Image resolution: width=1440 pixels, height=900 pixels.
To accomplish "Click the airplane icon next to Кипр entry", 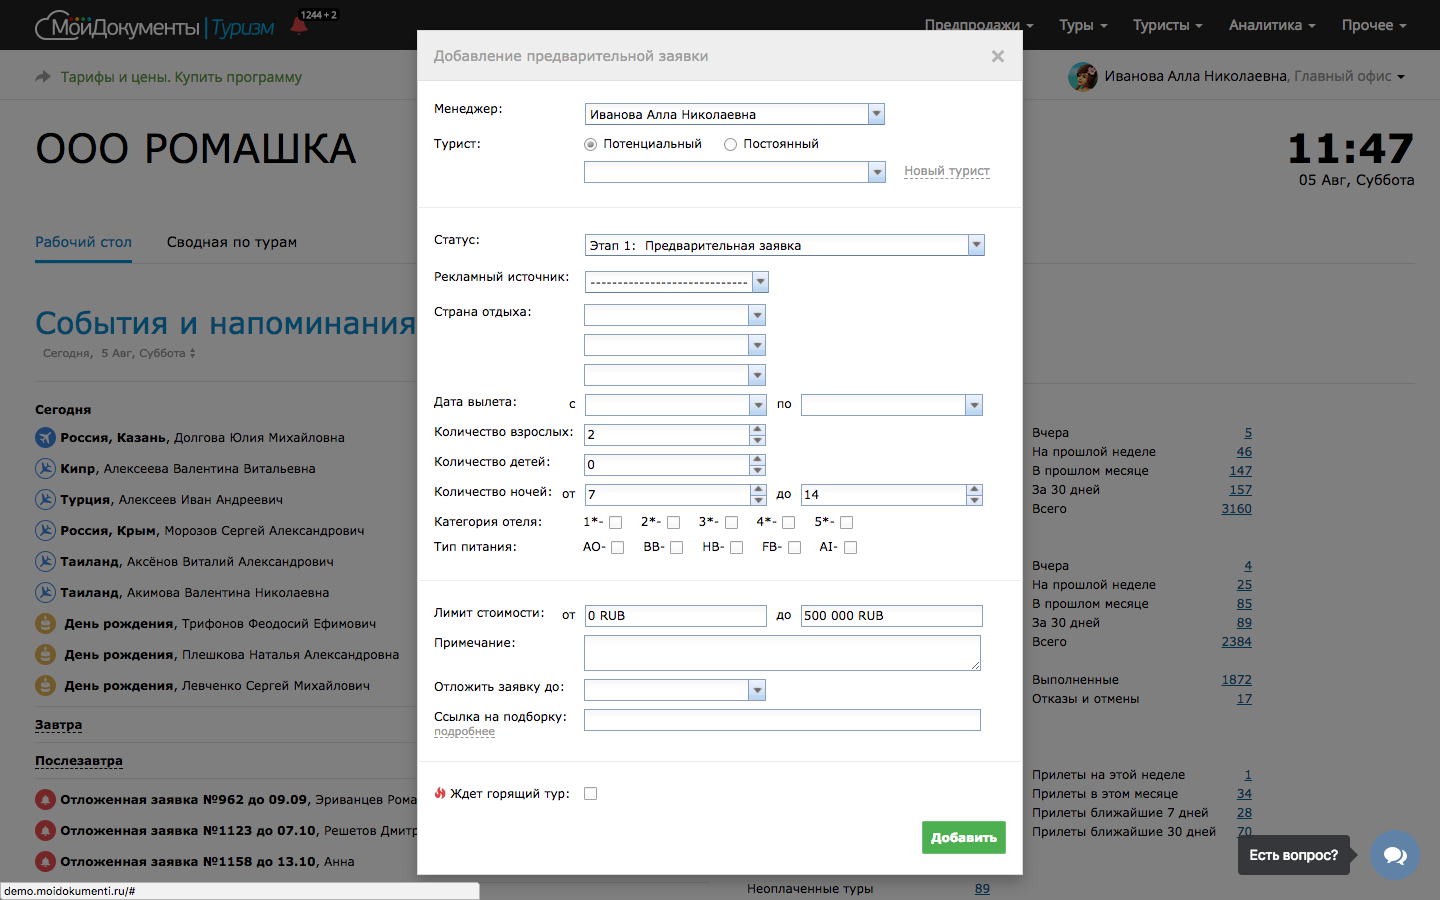I will pyautogui.click(x=44, y=468).
